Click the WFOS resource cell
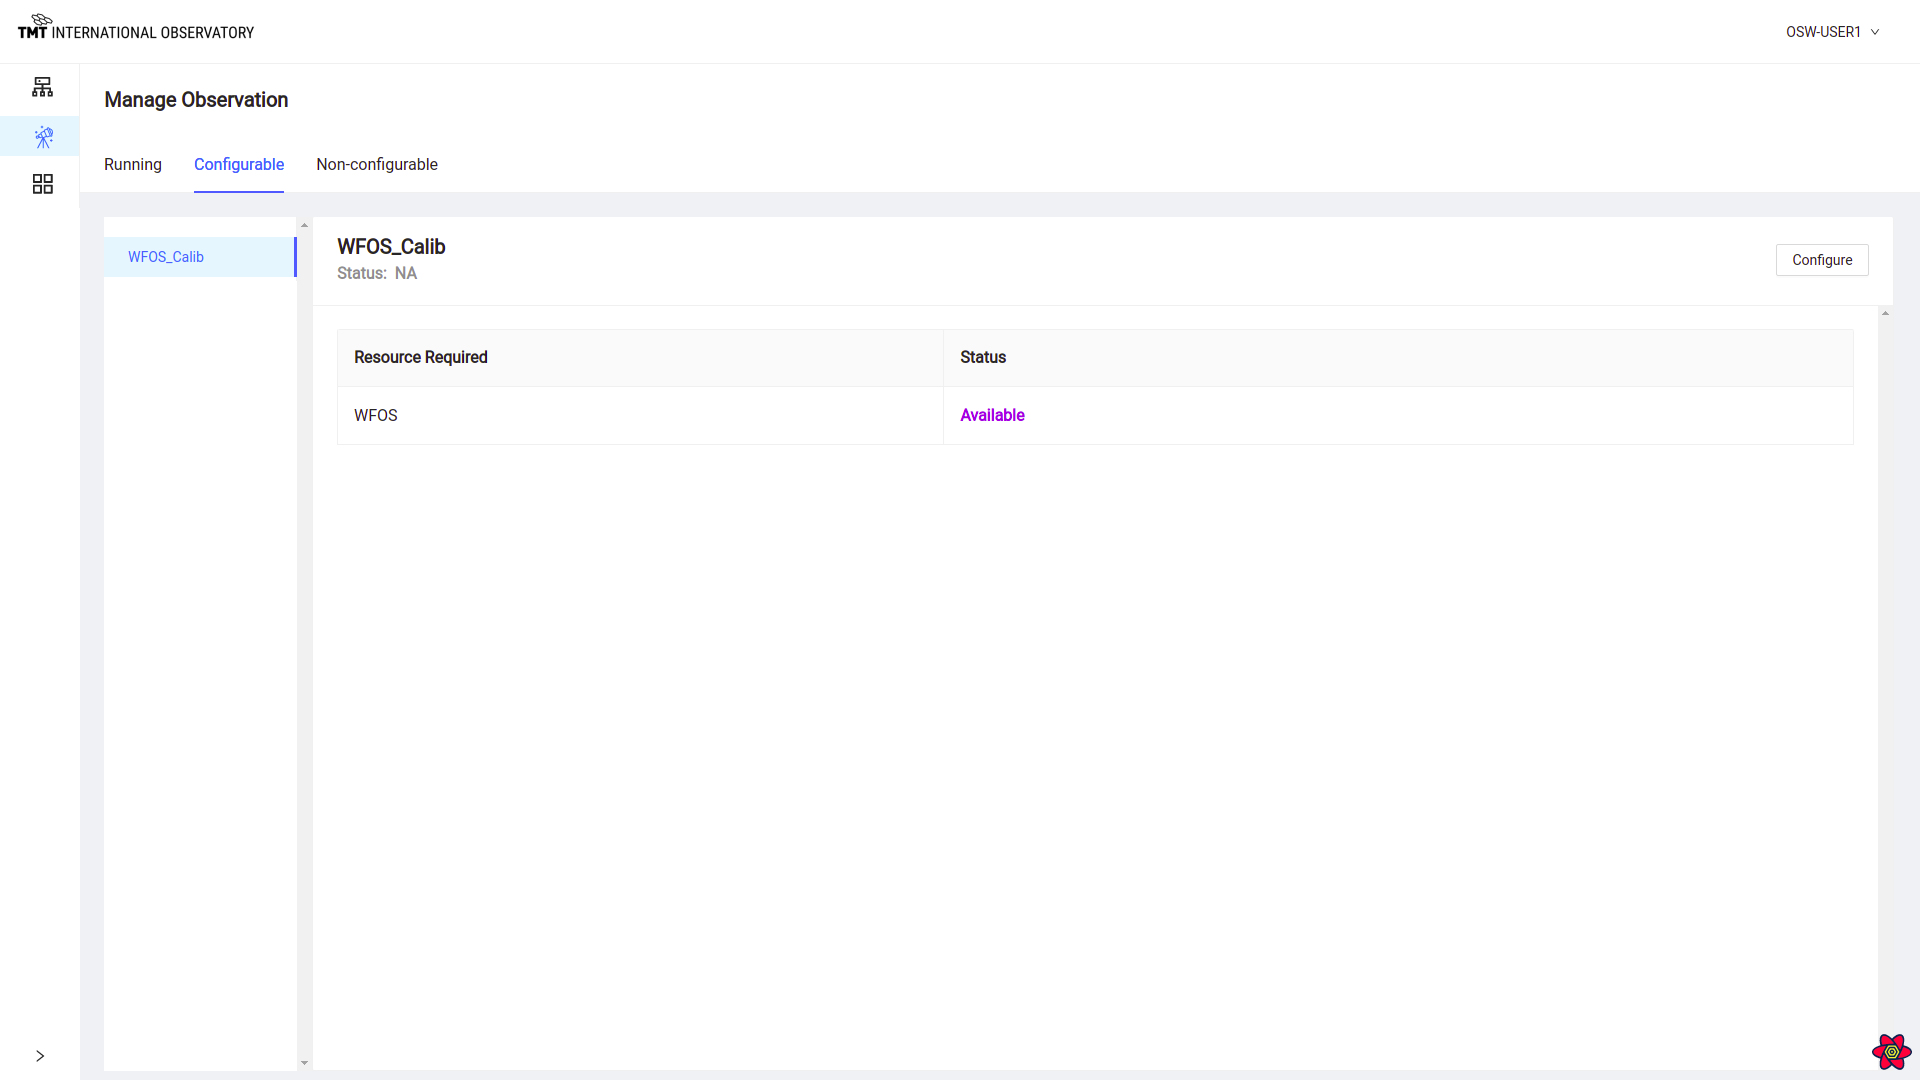This screenshot has width=1920, height=1080. point(640,415)
